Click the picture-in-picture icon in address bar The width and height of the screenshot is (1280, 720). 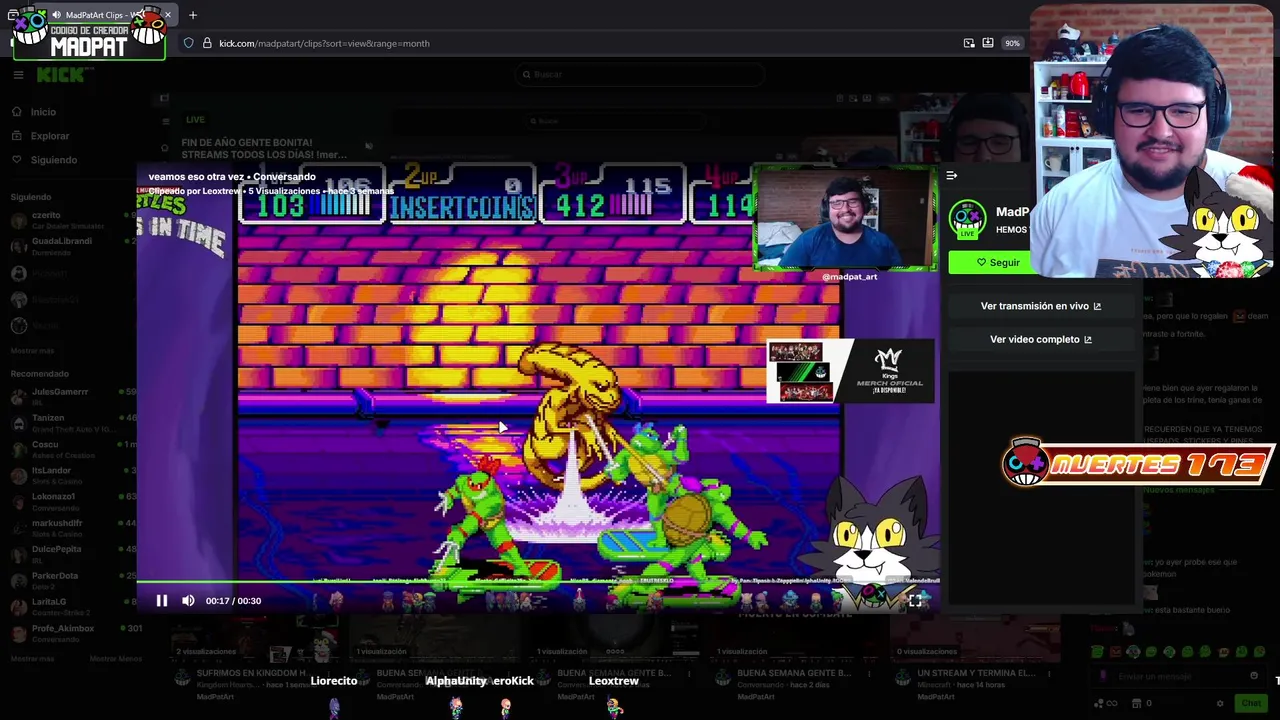969,43
